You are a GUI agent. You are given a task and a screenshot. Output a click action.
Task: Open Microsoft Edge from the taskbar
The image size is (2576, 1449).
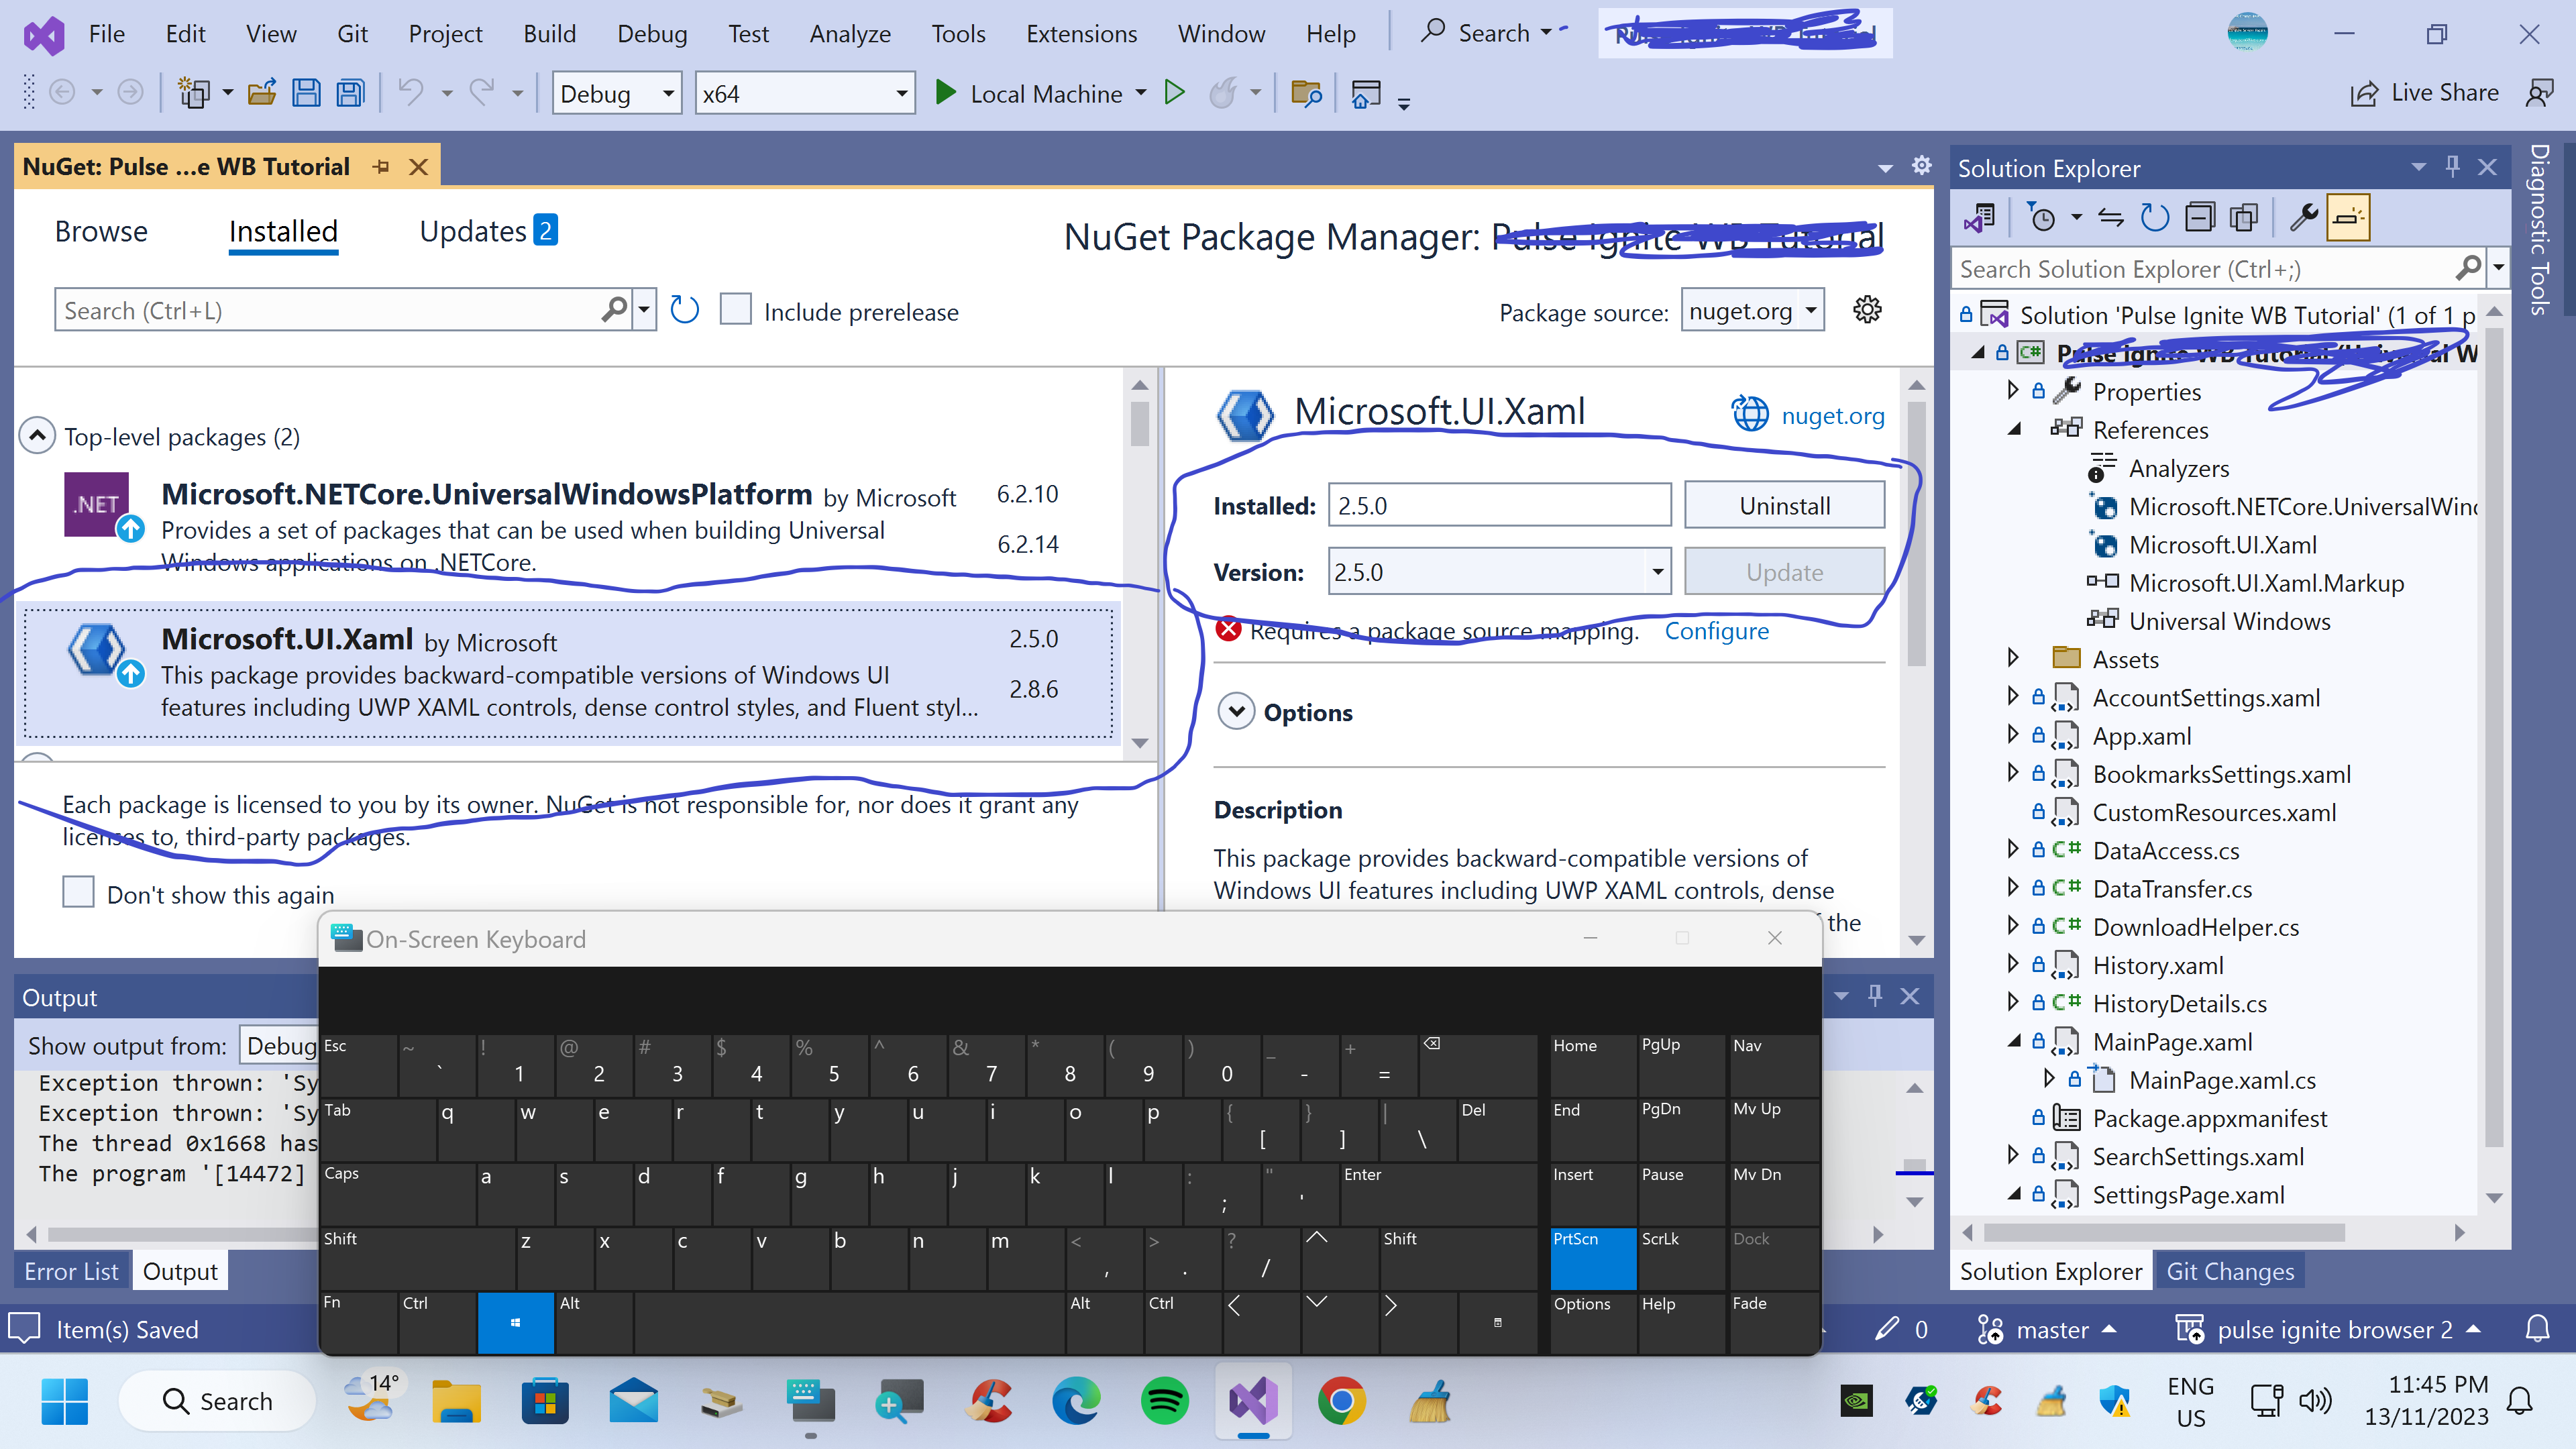(1076, 1401)
